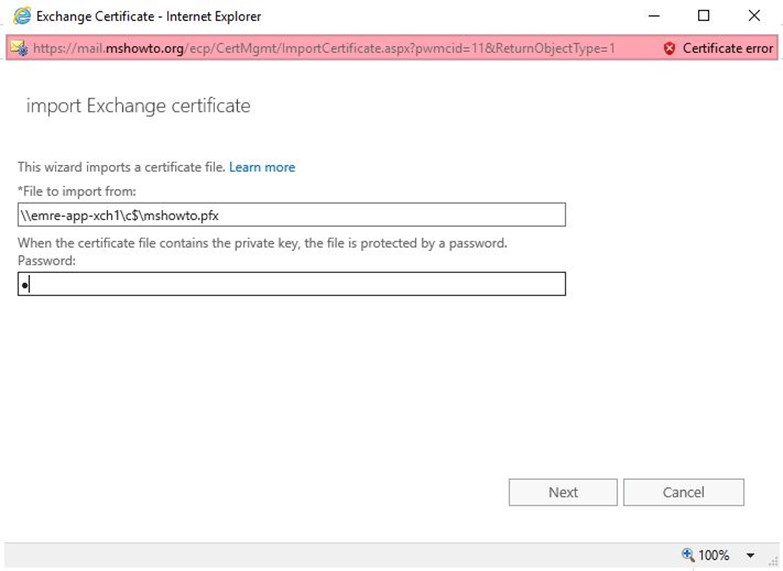Click the import Exchange certificate heading
The height and width of the screenshot is (571, 783).
[x=138, y=106]
